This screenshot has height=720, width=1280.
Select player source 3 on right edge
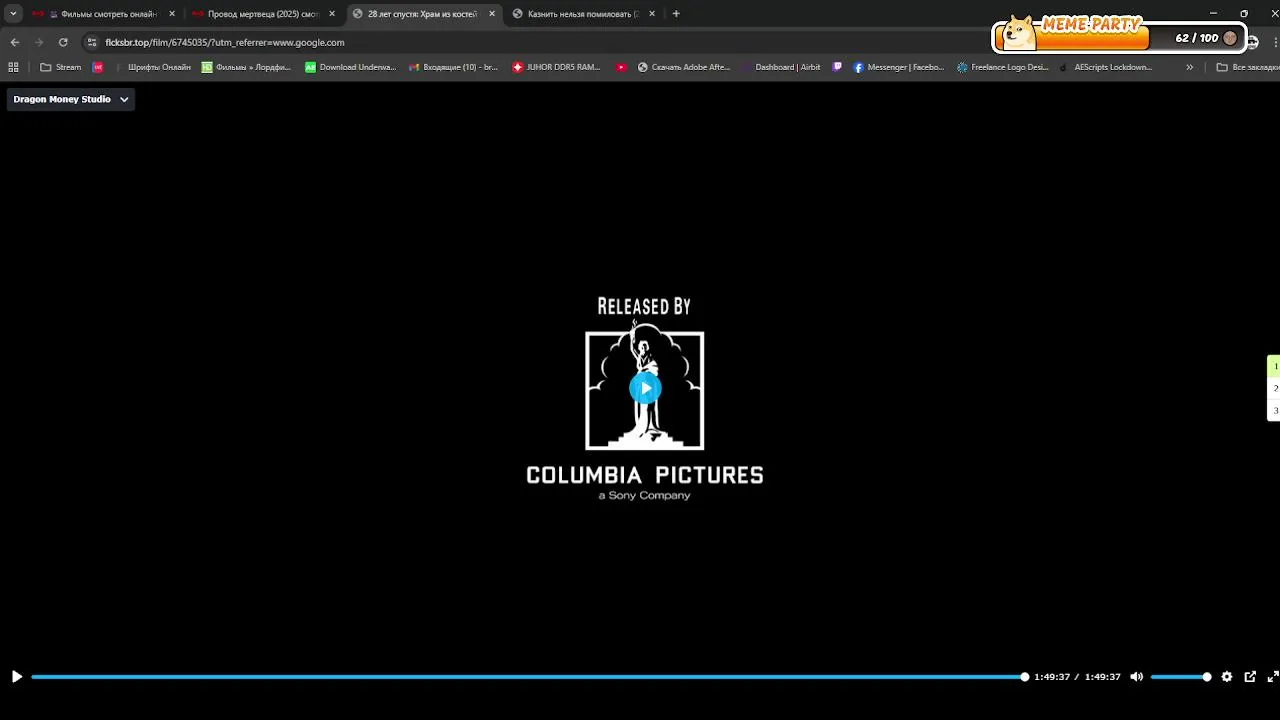1275,410
